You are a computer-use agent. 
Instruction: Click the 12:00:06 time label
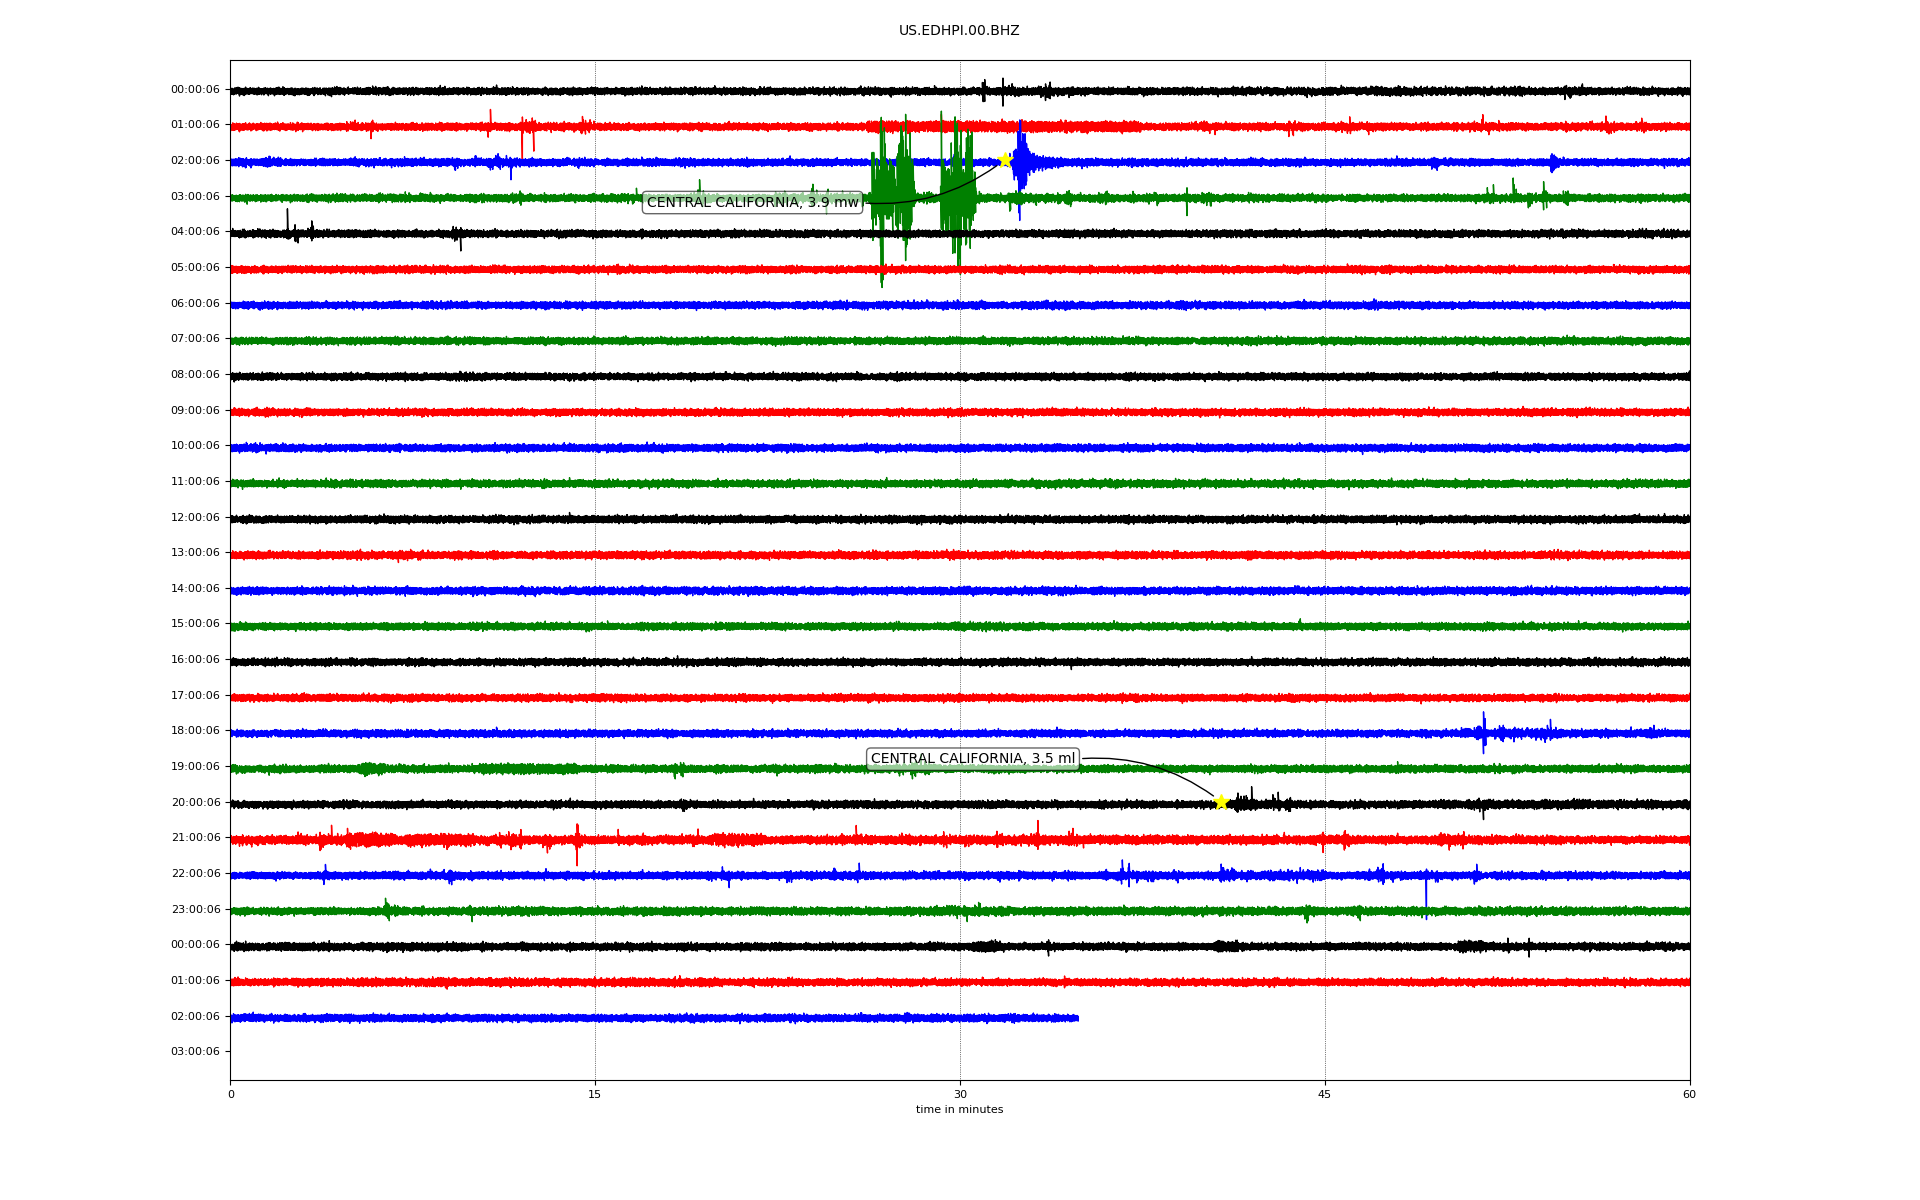pos(195,517)
